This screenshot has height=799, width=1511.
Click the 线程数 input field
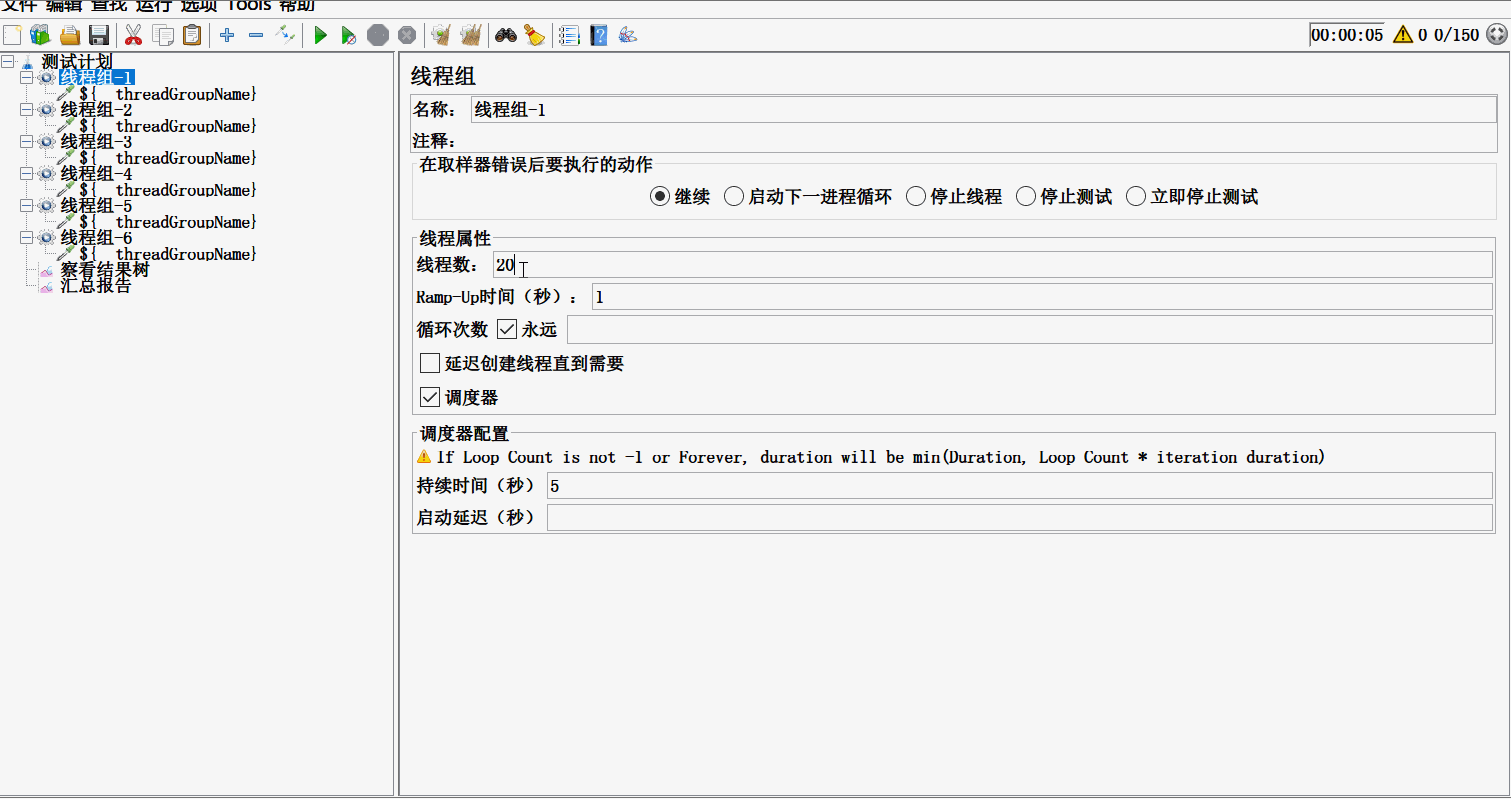[x=994, y=265]
